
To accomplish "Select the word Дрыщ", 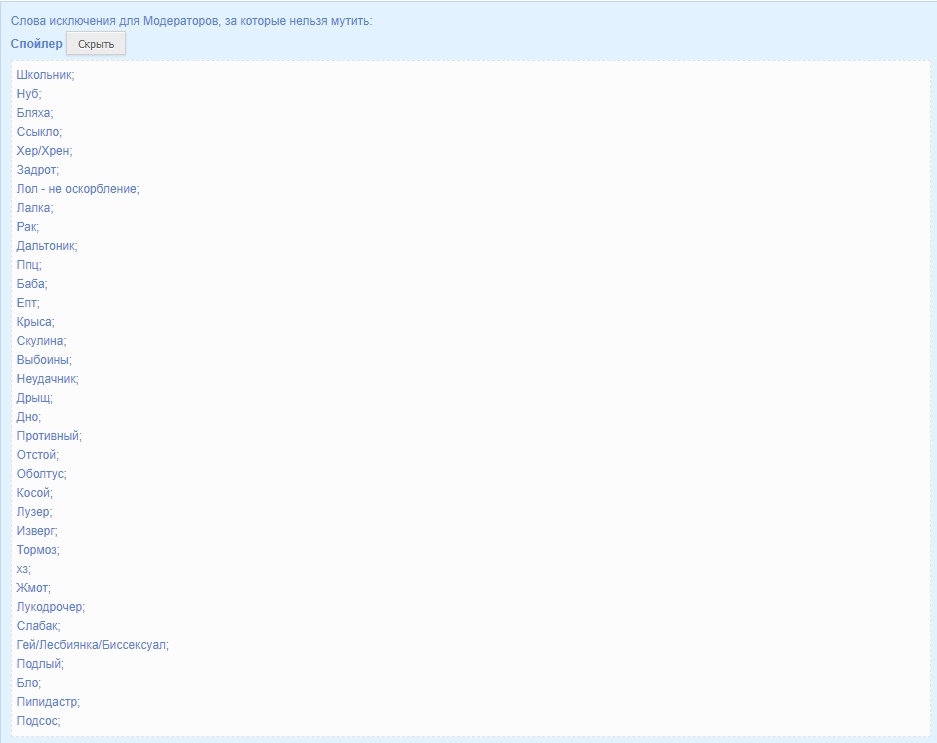I will tap(34, 398).
